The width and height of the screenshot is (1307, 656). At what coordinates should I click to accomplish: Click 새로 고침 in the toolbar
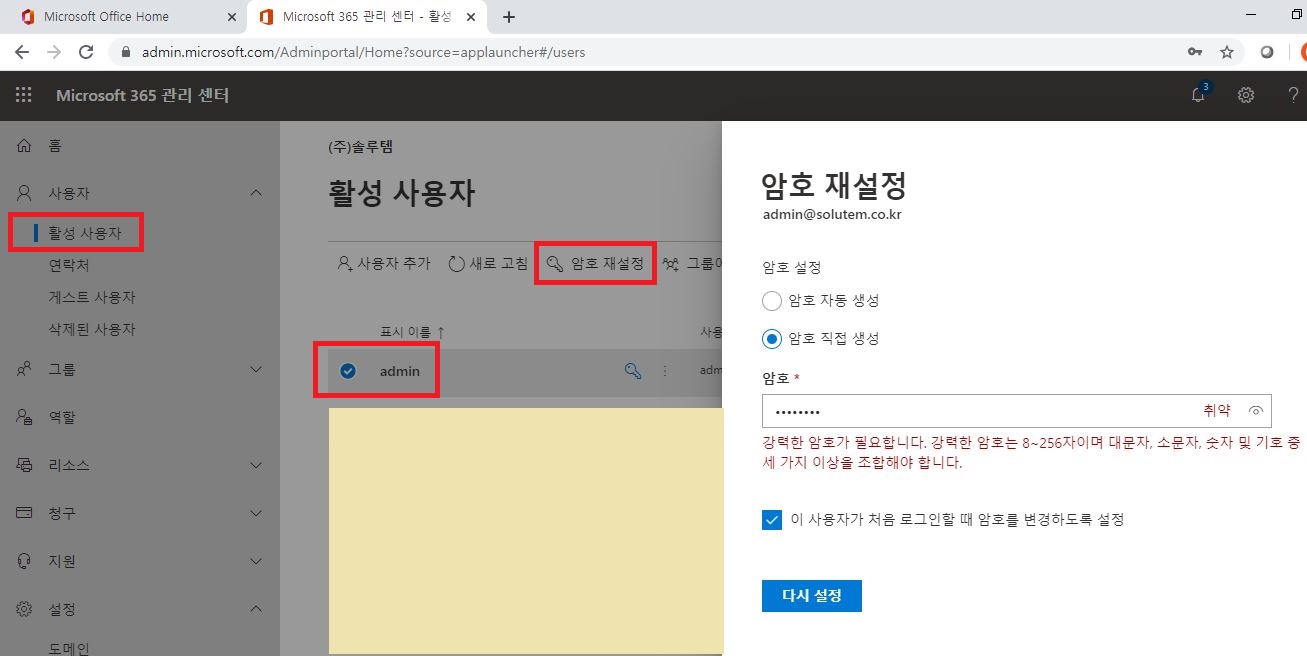click(x=487, y=264)
